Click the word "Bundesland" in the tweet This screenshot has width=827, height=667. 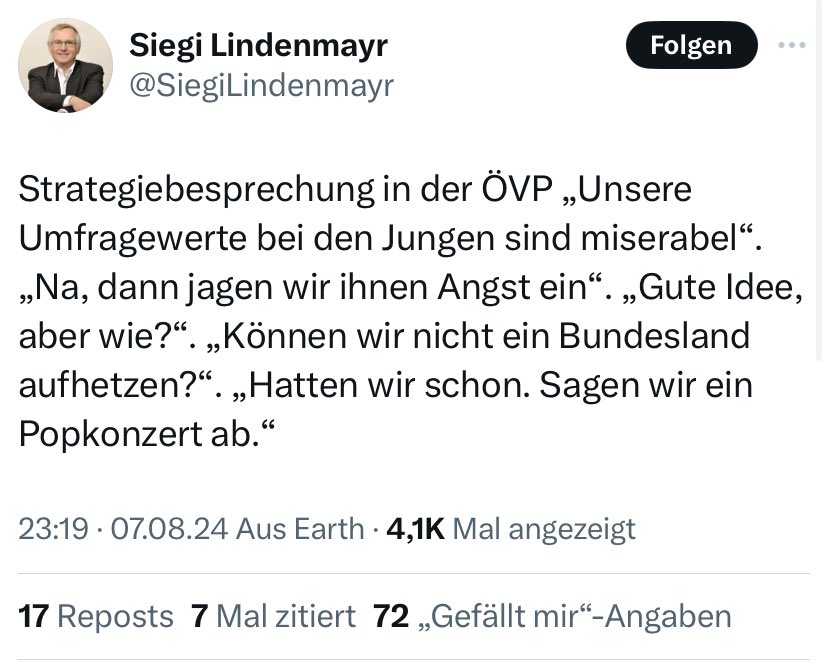point(653,335)
